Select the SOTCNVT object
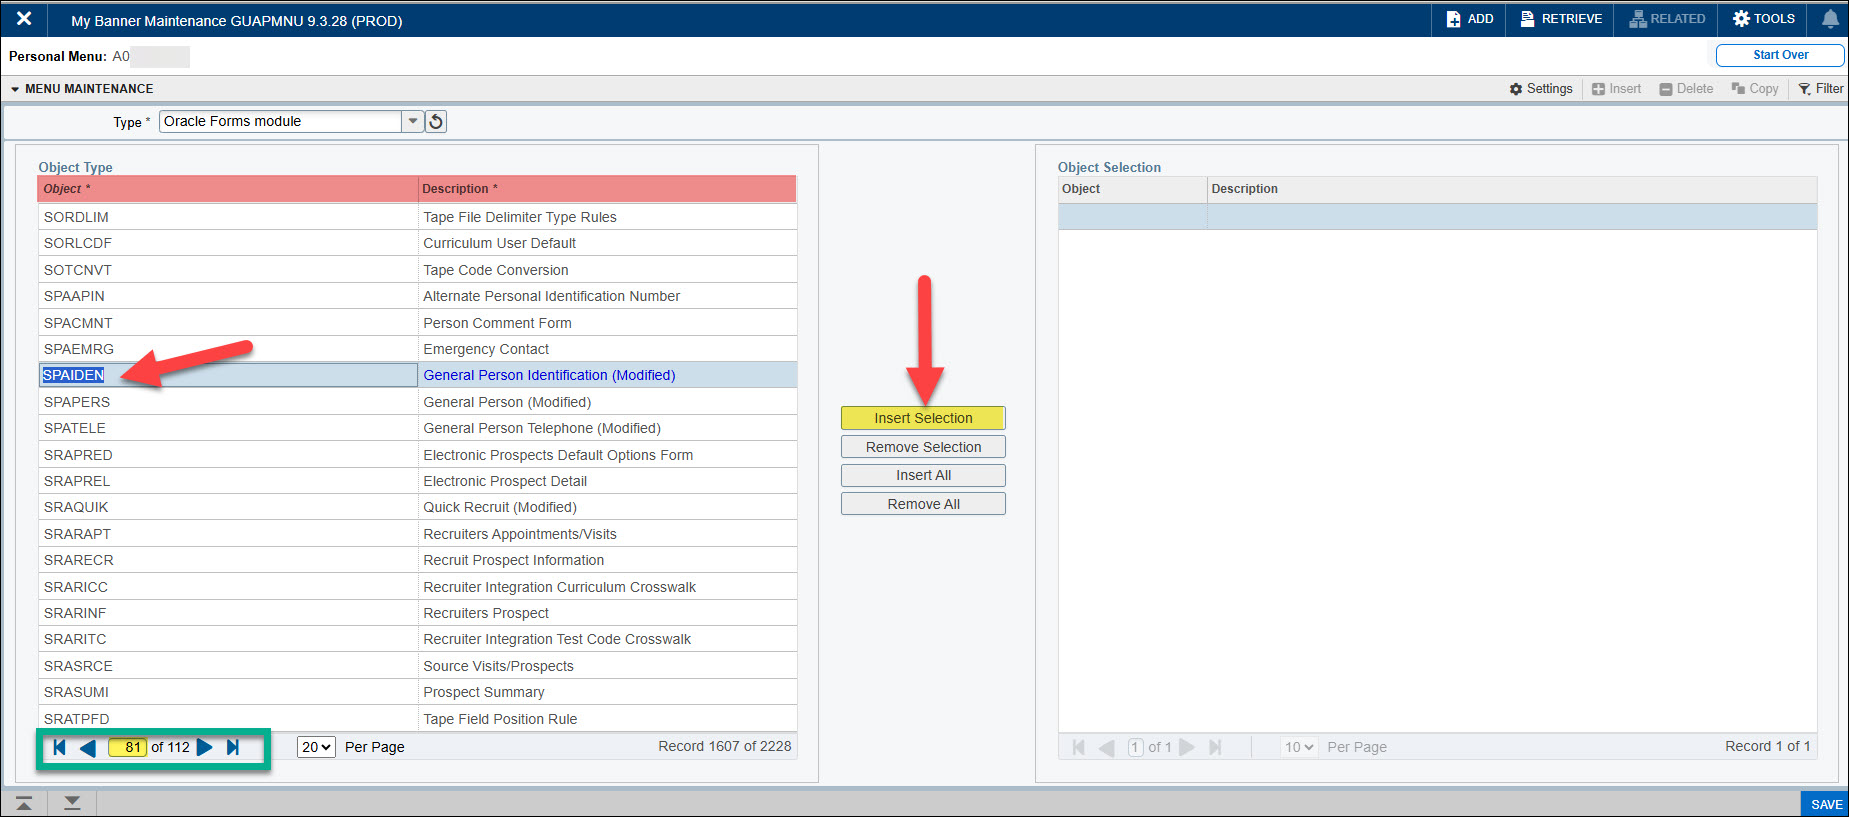The width and height of the screenshot is (1849, 817). pos(228,270)
